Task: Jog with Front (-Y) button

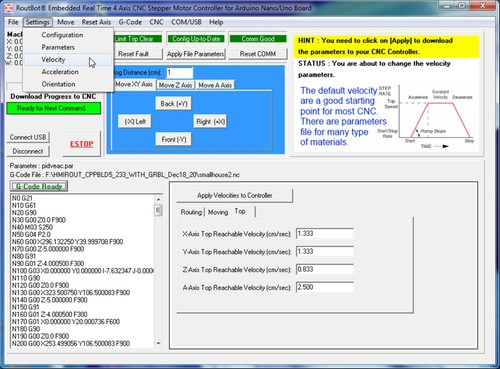Action: (173, 139)
